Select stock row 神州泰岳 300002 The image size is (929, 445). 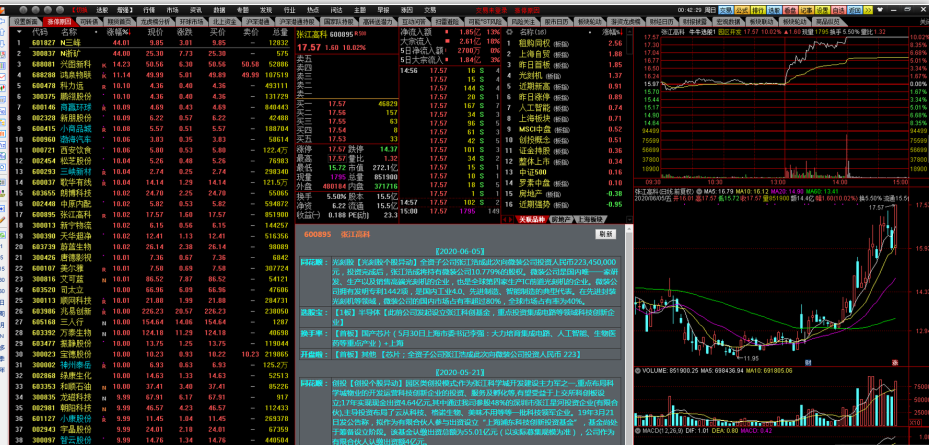pyautogui.click(x=152, y=365)
